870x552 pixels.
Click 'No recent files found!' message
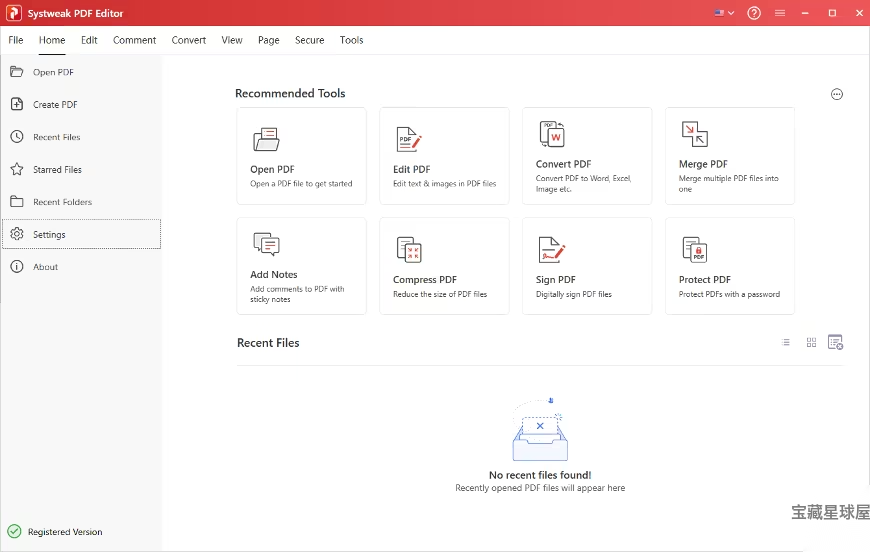[540, 475]
